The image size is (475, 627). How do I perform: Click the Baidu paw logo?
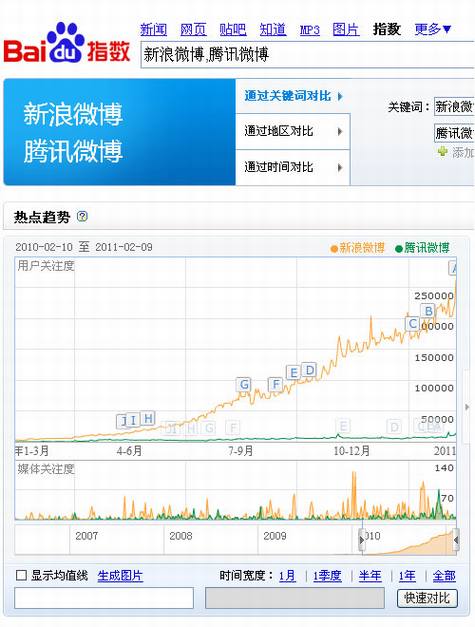[x=66, y=43]
